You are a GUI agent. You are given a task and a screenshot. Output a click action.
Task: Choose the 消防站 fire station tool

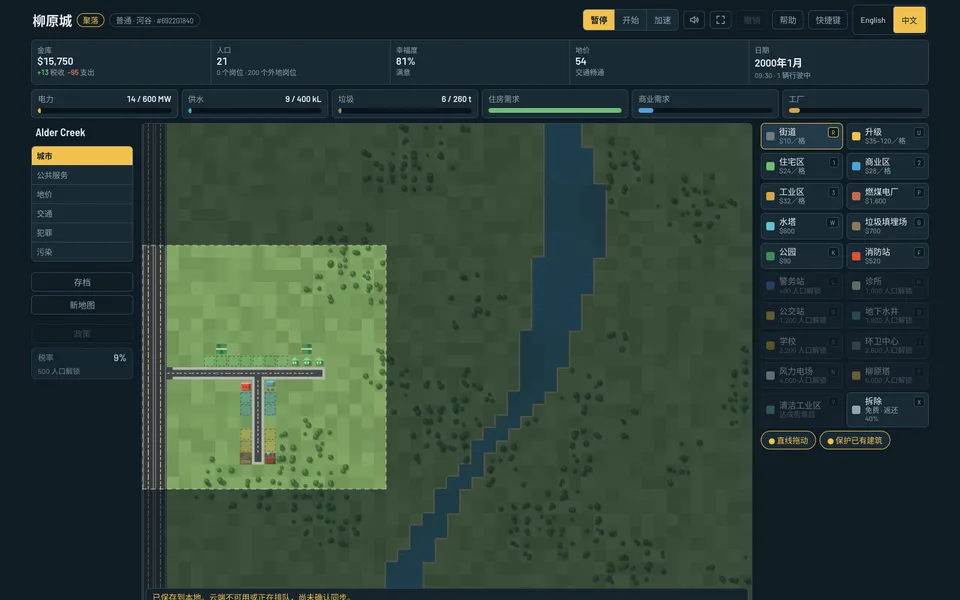pyautogui.click(x=887, y=256)
